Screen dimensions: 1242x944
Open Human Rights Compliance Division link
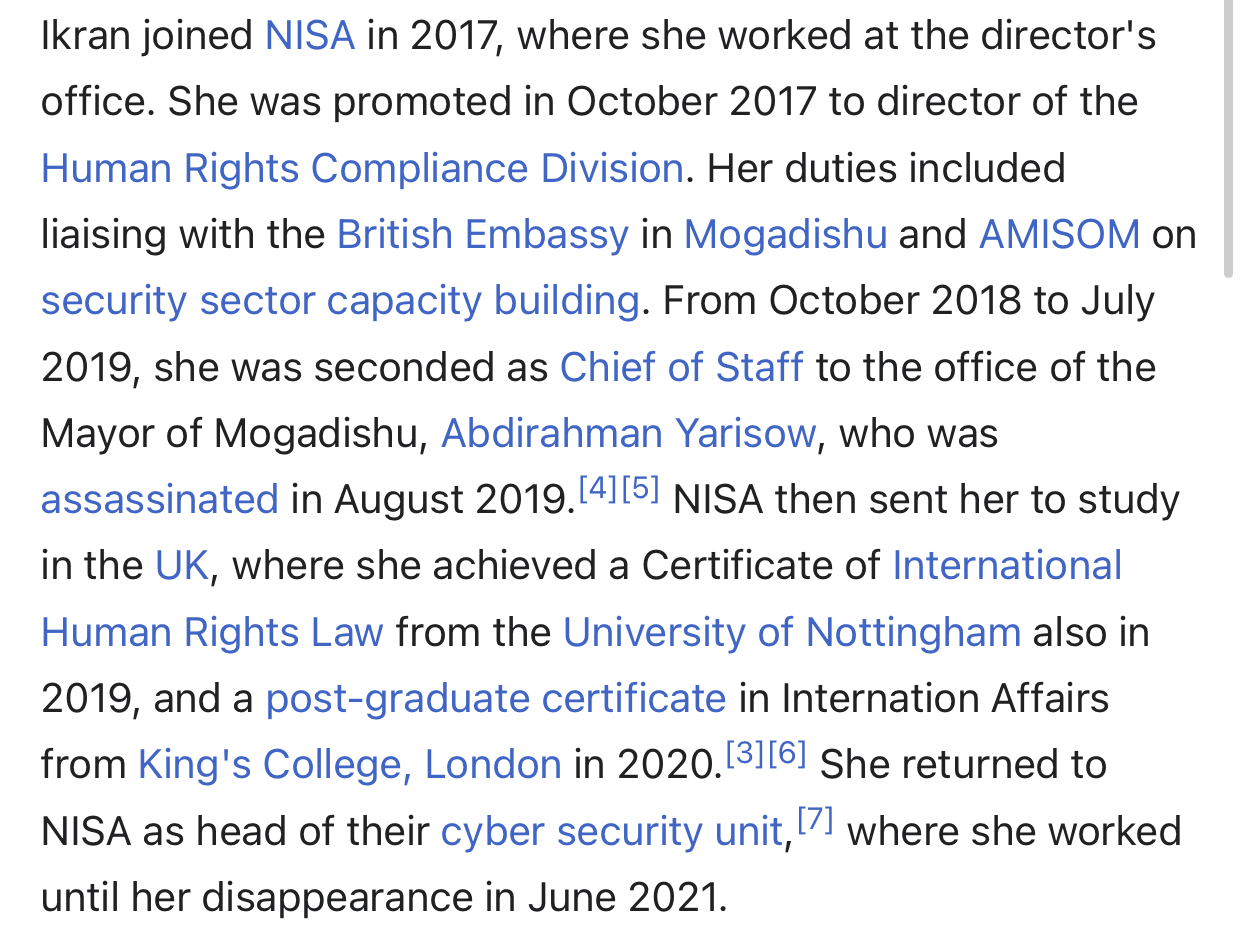362,169
